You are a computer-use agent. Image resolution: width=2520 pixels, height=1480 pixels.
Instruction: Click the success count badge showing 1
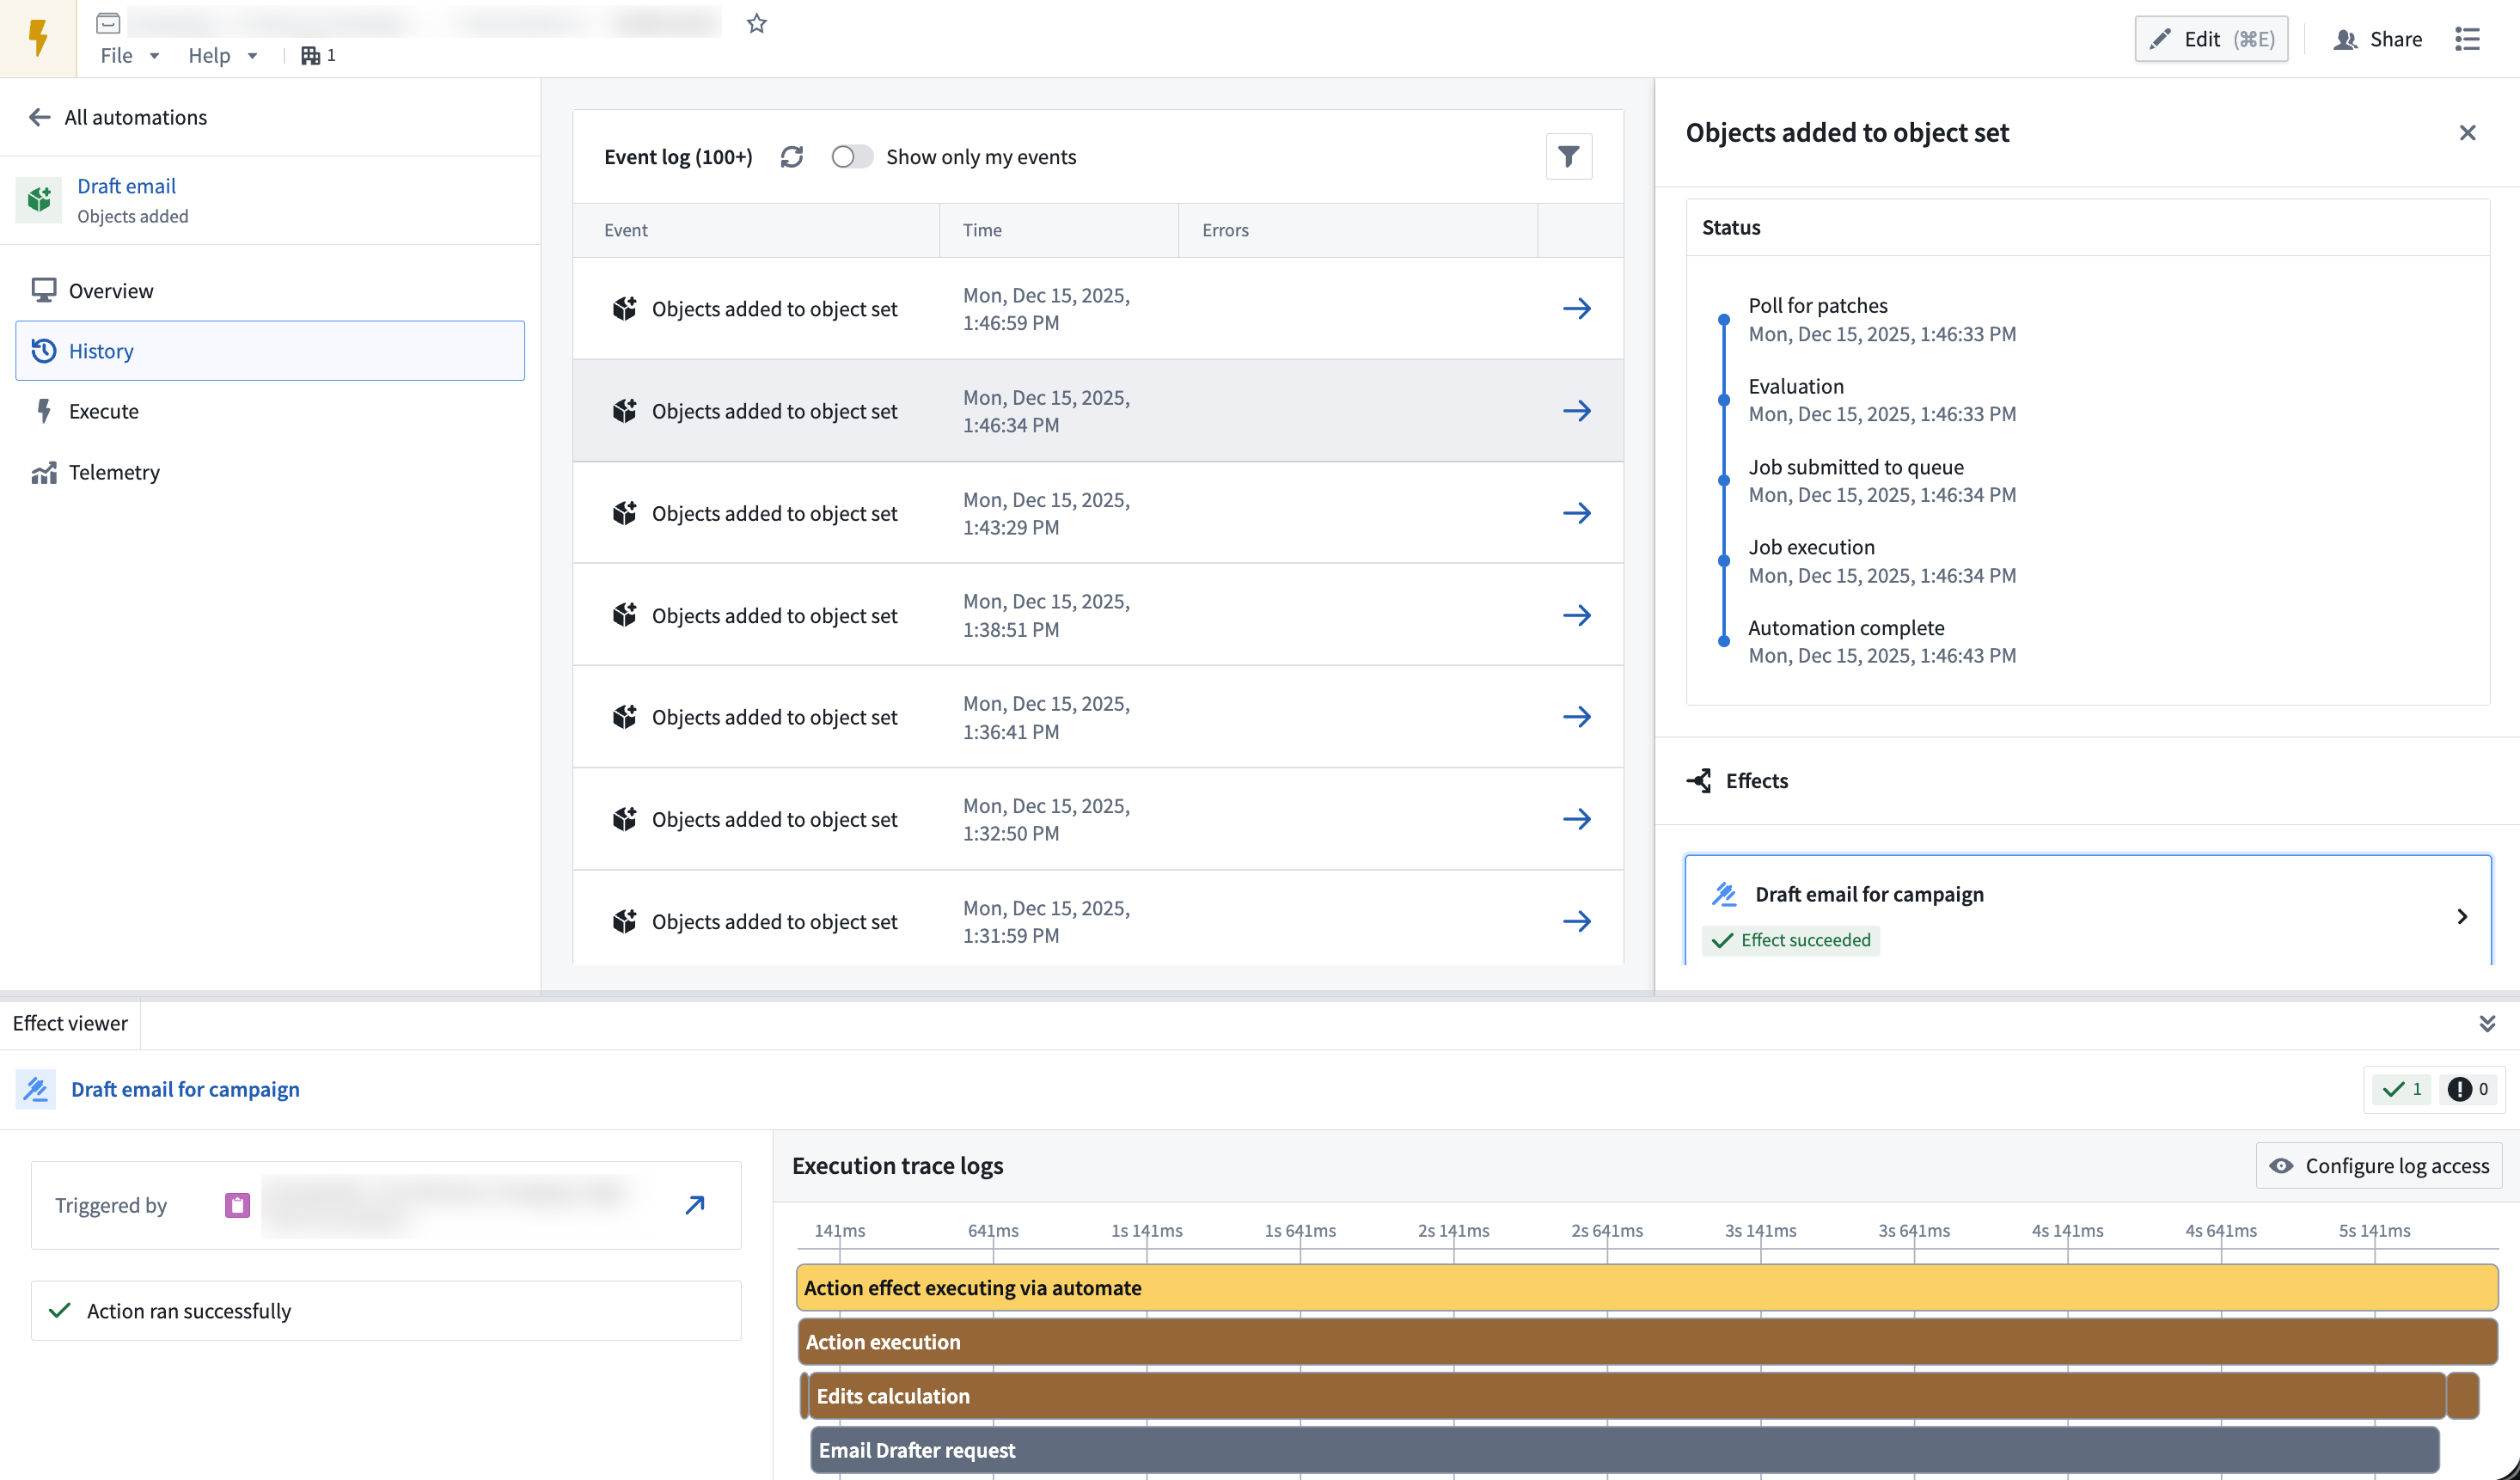tap(2402, 1090)
